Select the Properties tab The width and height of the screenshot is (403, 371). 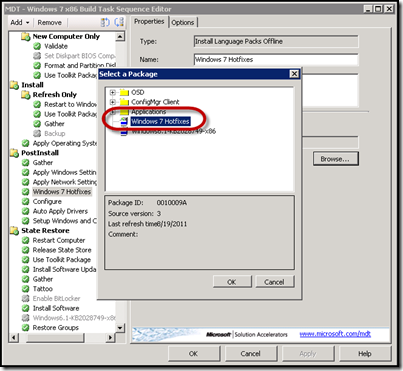tap(149, 22)
